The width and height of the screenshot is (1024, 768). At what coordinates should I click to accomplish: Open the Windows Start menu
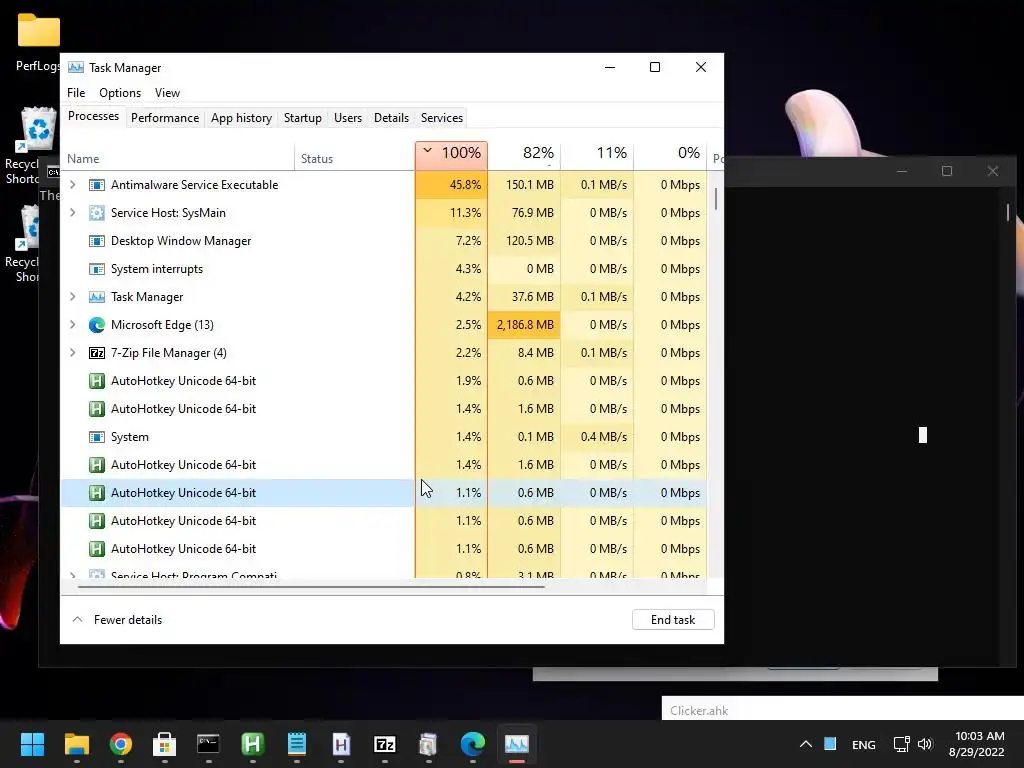tap(32, 744)
